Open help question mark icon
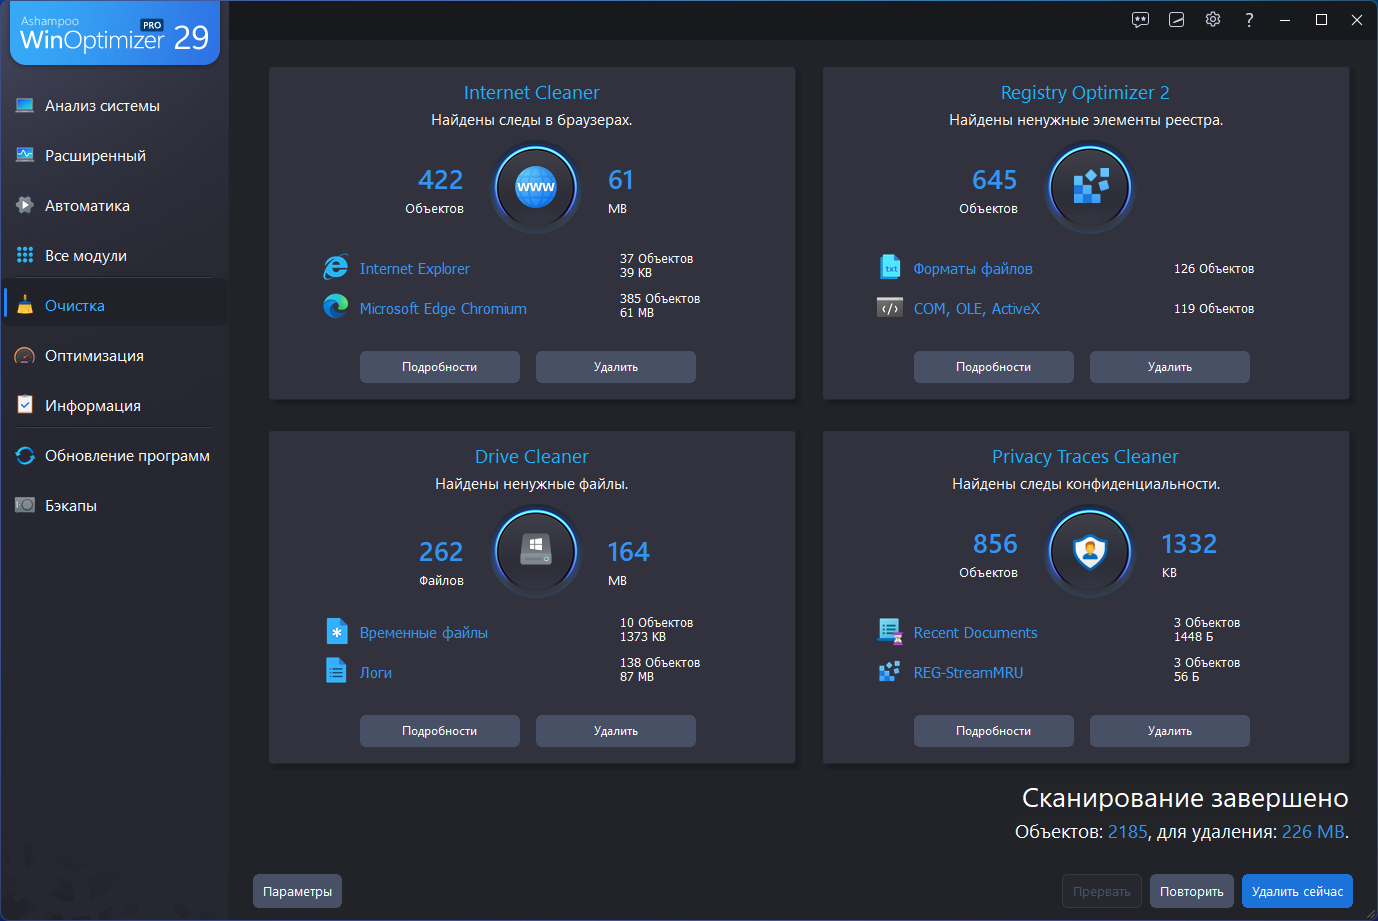The width and height of the screenshot is (1378, 921). [x=1249, y=20]
